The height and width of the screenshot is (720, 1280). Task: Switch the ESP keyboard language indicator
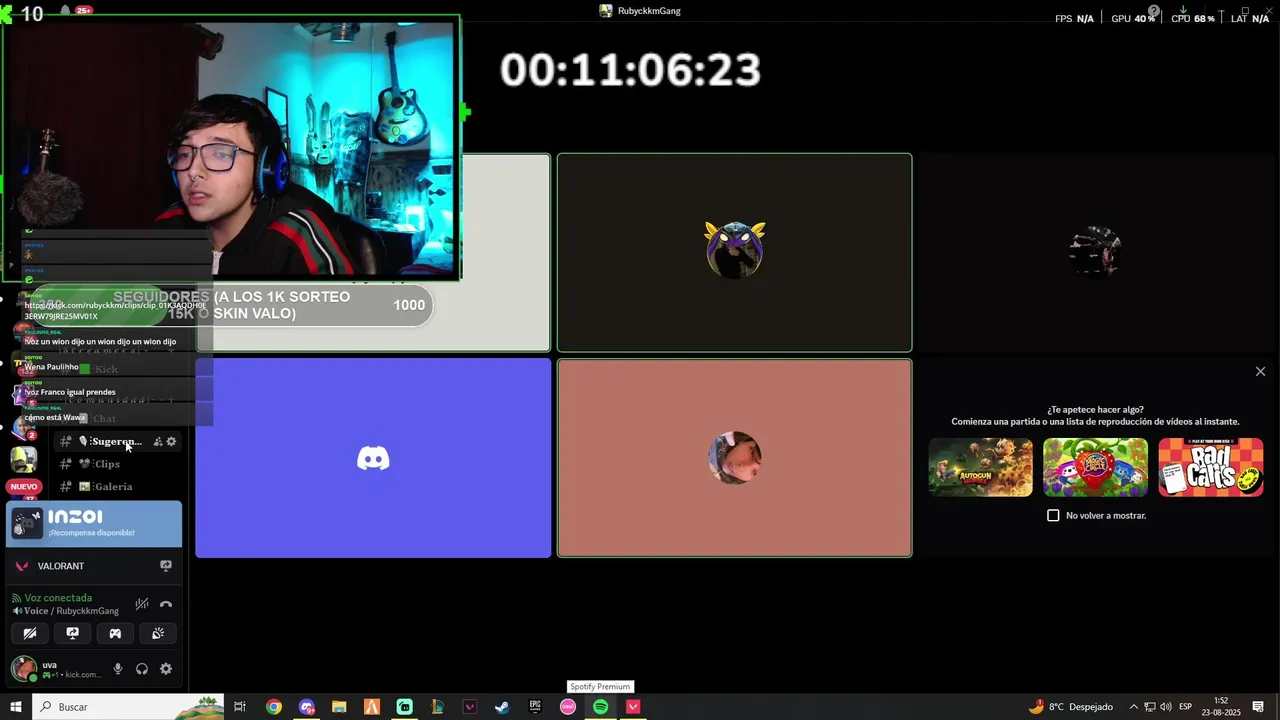(x=1185, y=707)
